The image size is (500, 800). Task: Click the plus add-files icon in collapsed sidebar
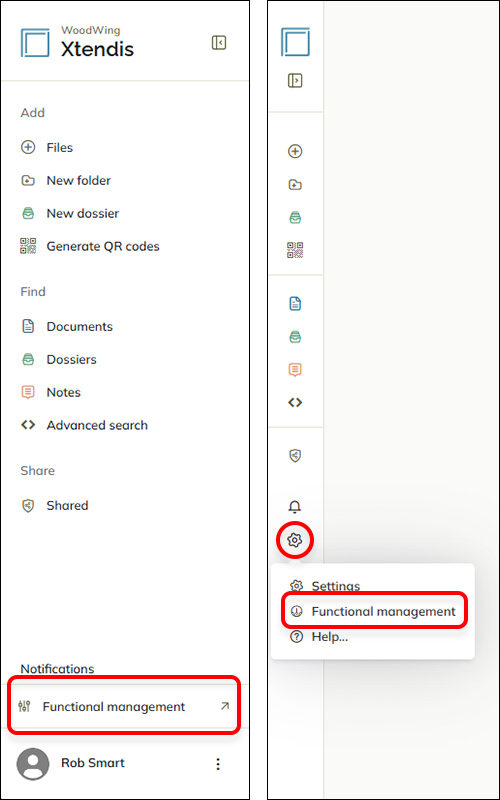click(295, 151)
